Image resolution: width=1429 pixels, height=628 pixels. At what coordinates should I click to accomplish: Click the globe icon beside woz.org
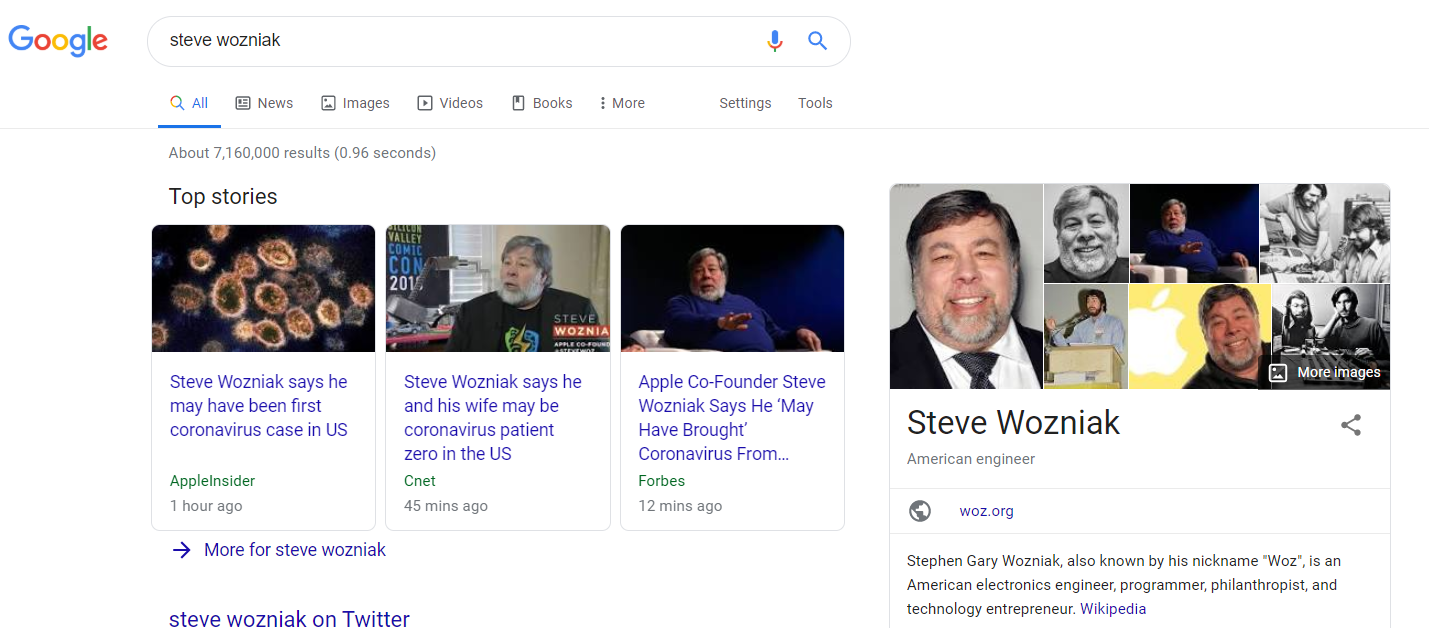920,511
